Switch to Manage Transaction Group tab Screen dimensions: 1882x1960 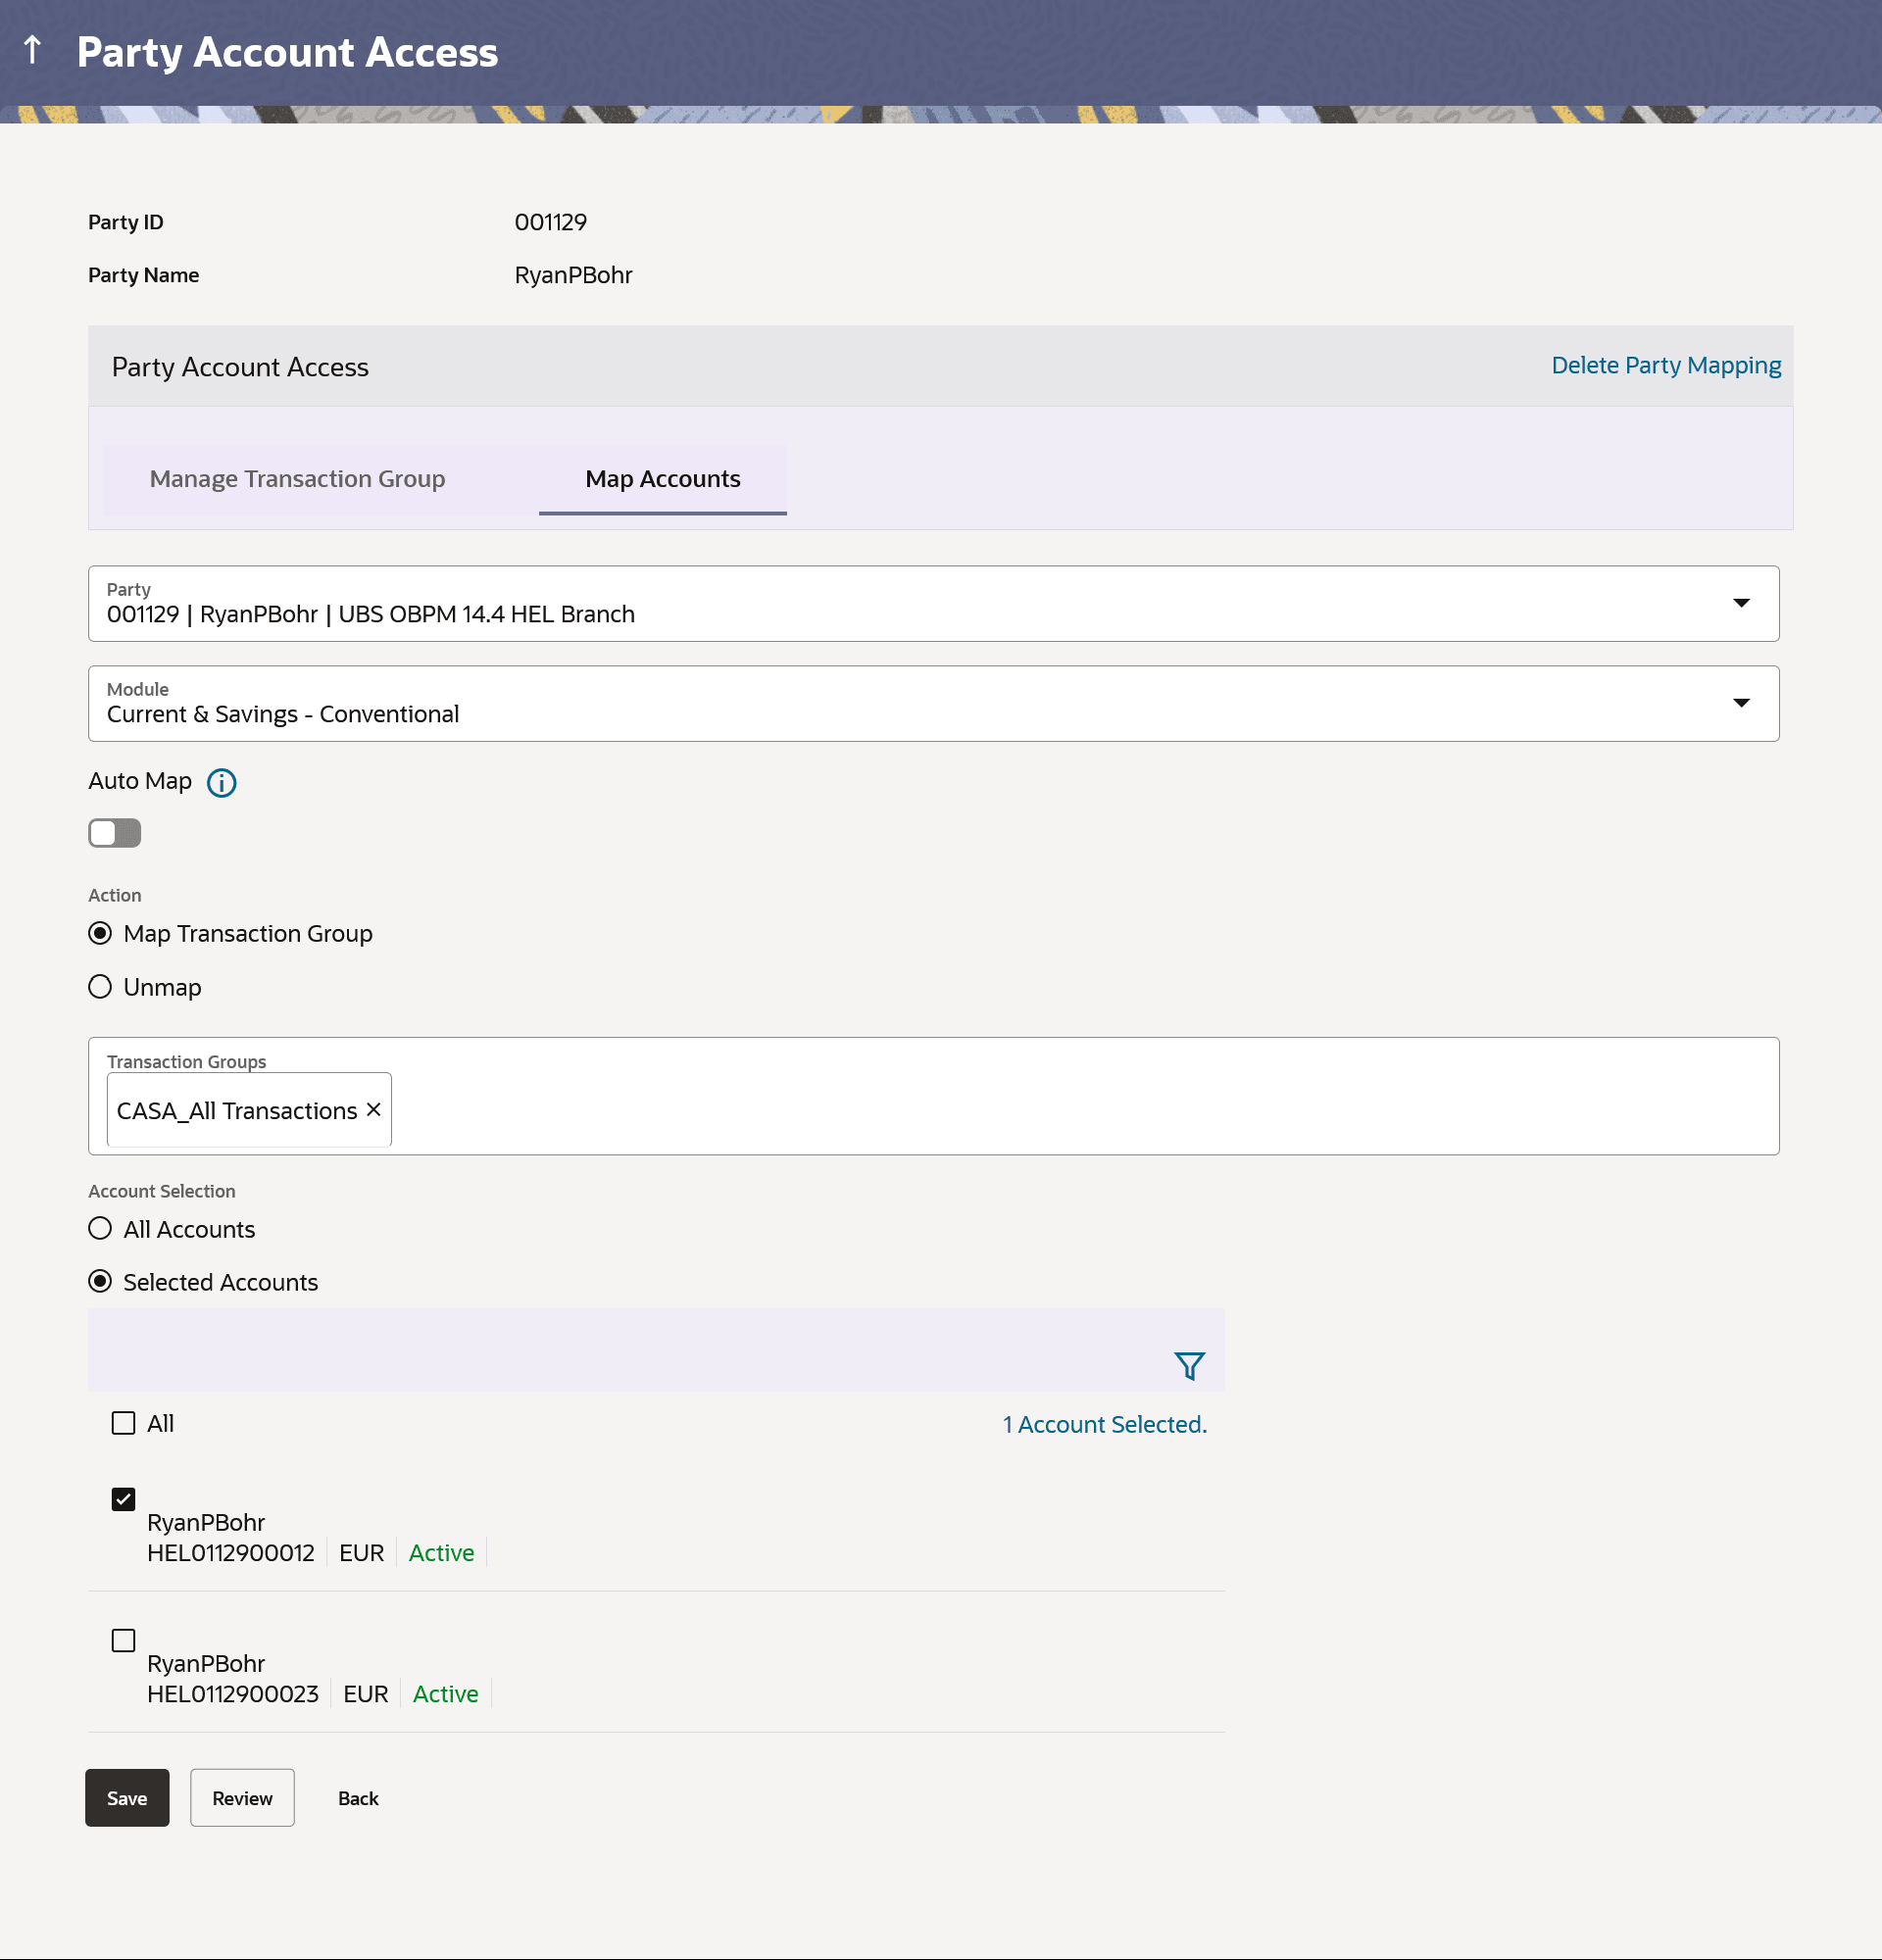297,479
